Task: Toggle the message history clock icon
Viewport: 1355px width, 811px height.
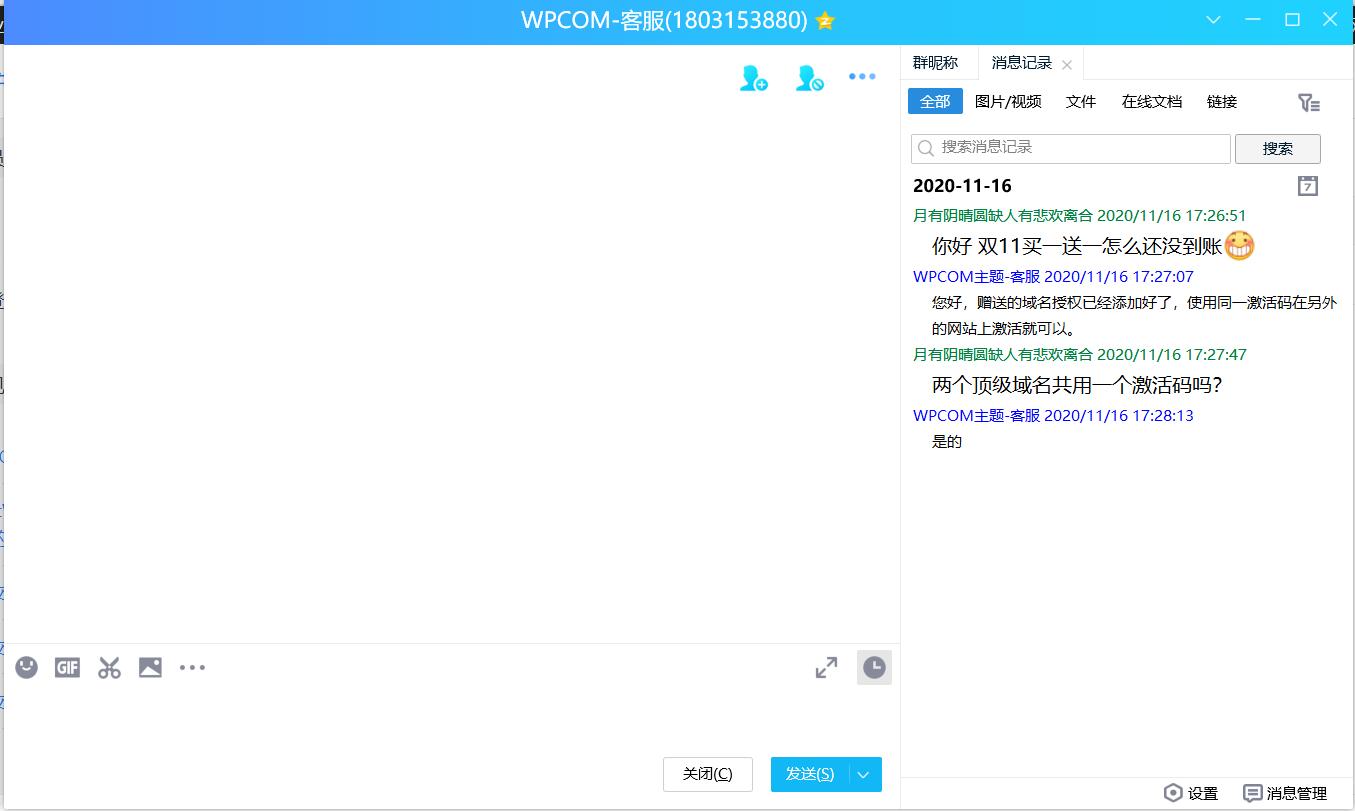Action: click(874, 668)
